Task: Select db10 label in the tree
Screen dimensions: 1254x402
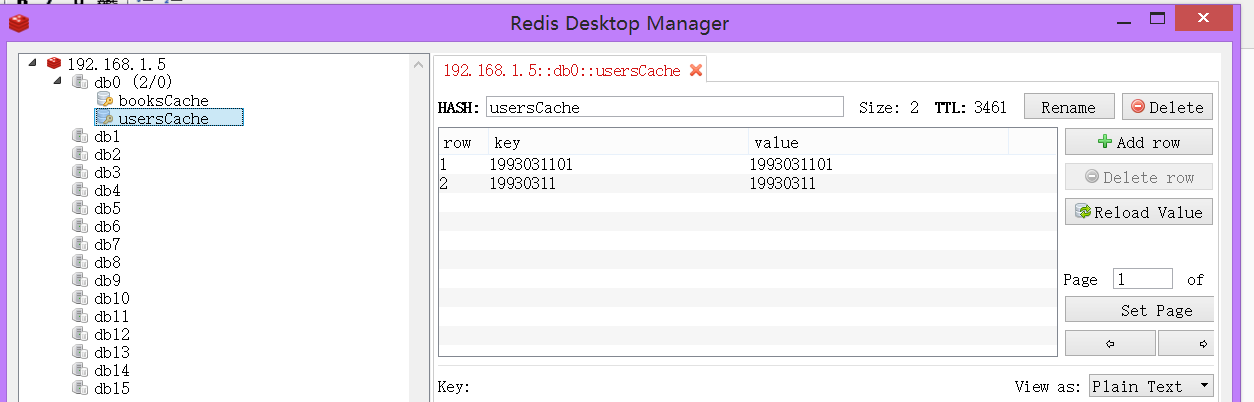Action: click(x=112, y=298)
